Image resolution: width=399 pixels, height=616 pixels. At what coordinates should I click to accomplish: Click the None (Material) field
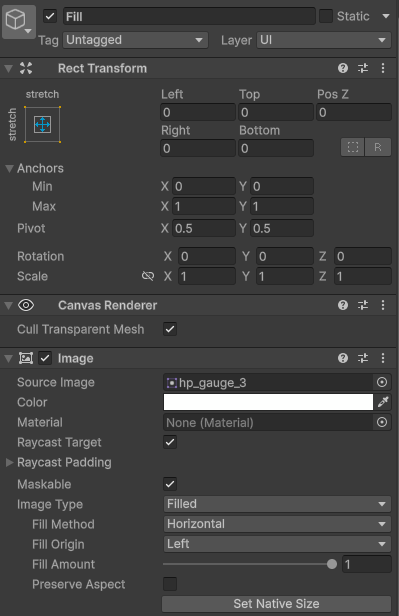click(x=268, y=423)
